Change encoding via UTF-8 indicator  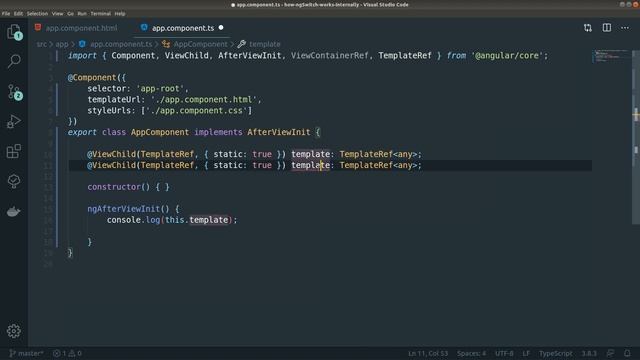[504, 353]
